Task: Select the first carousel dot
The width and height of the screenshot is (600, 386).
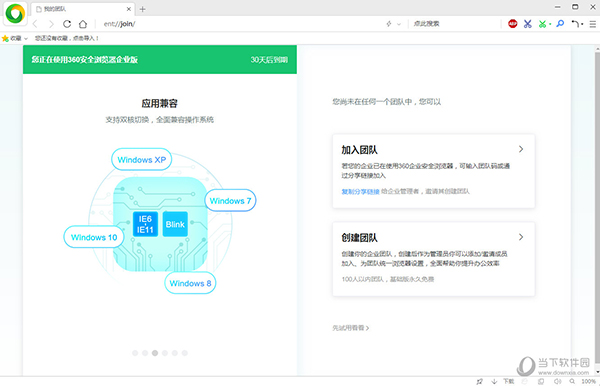Action: 135,353
